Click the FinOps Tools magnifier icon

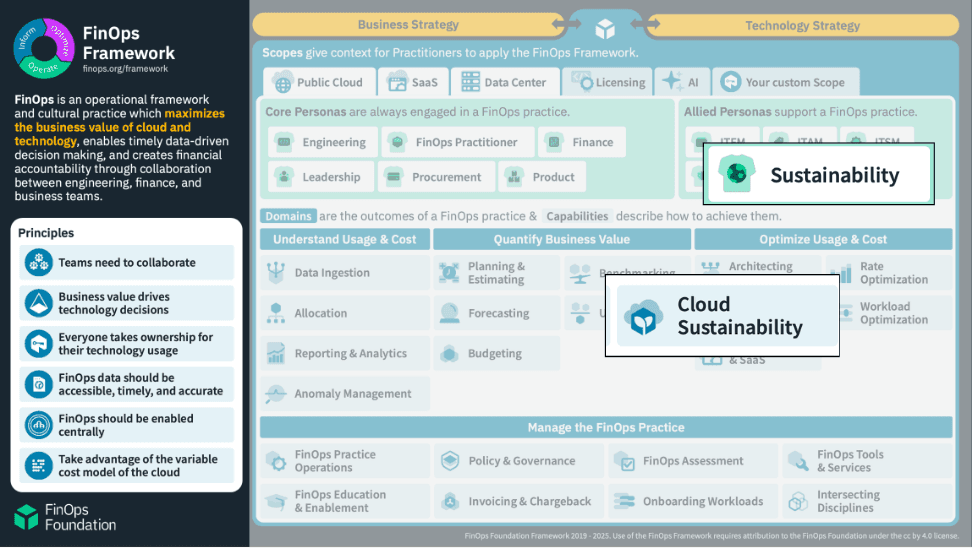click(x=798, y=461)
